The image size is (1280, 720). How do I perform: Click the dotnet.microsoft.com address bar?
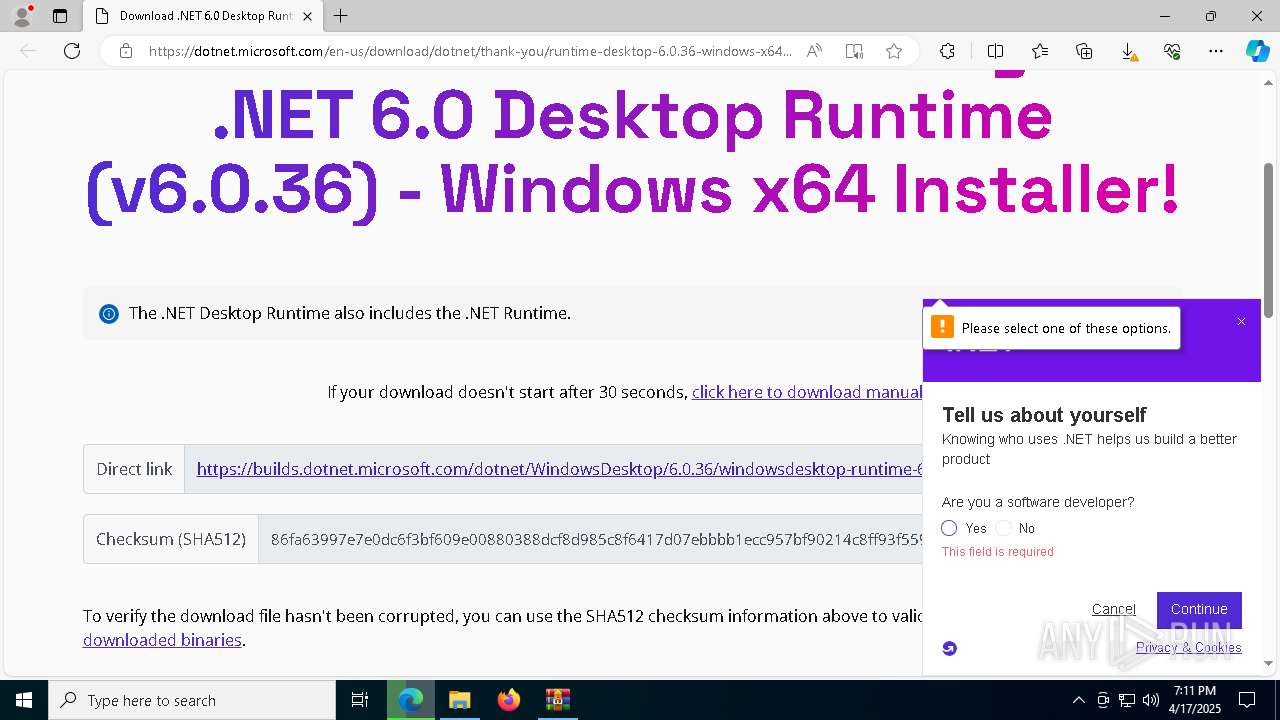pos(470,51)
